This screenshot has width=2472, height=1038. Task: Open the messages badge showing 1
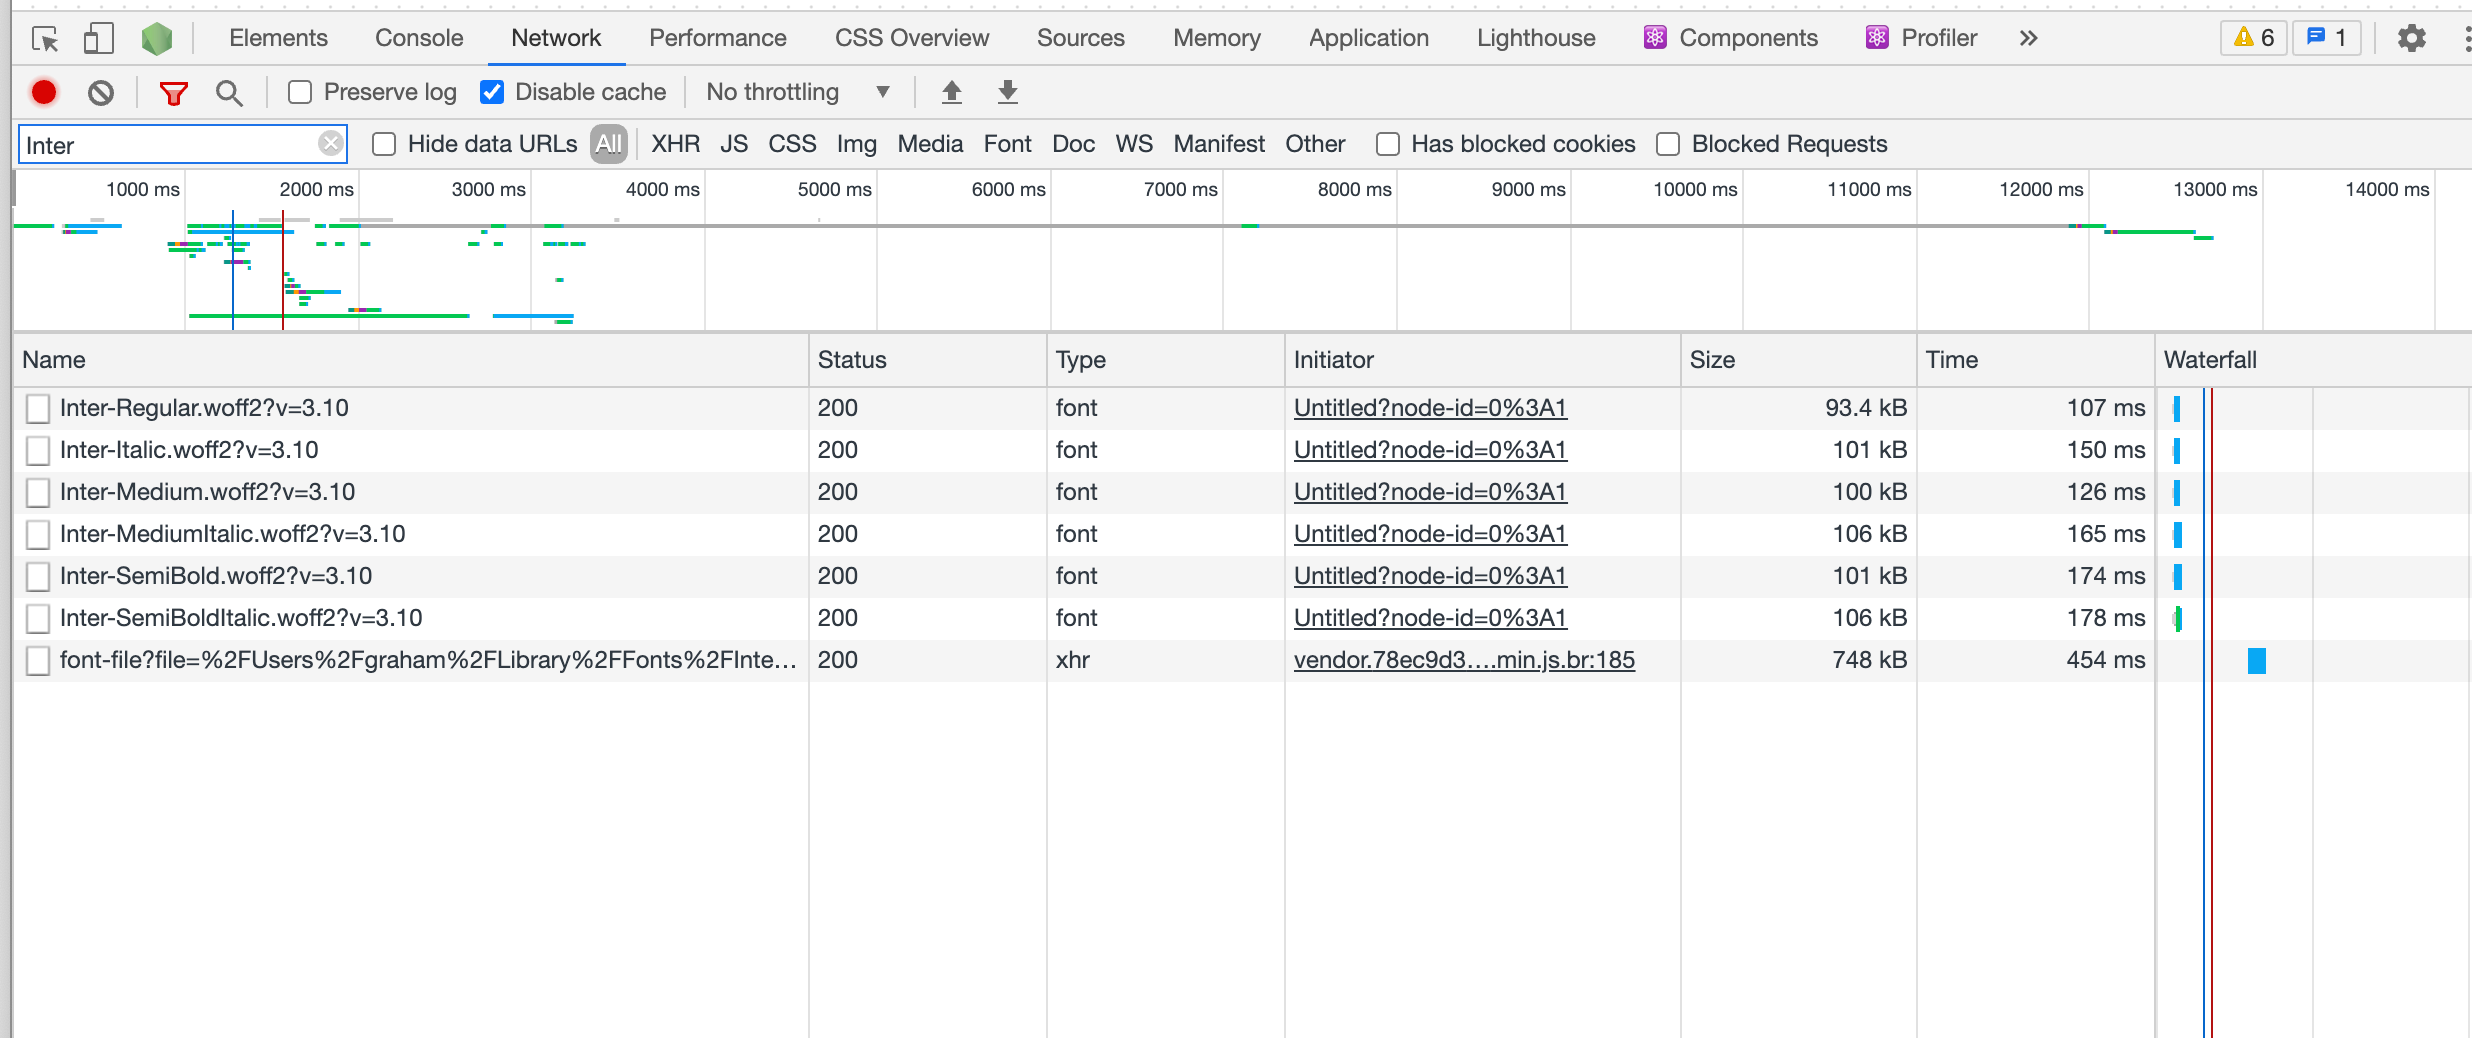coord(2326,38)
